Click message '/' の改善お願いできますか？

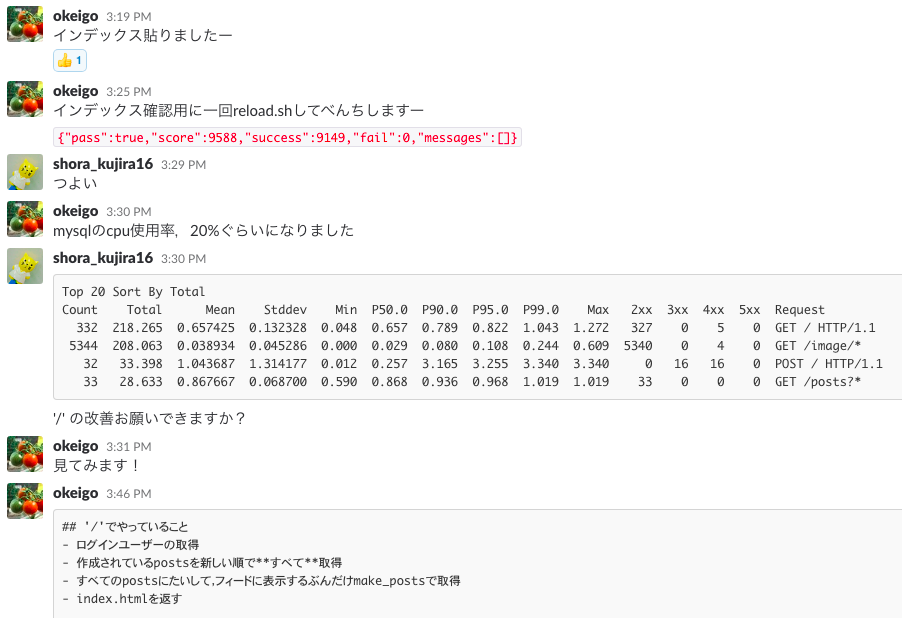coord(150,418)
